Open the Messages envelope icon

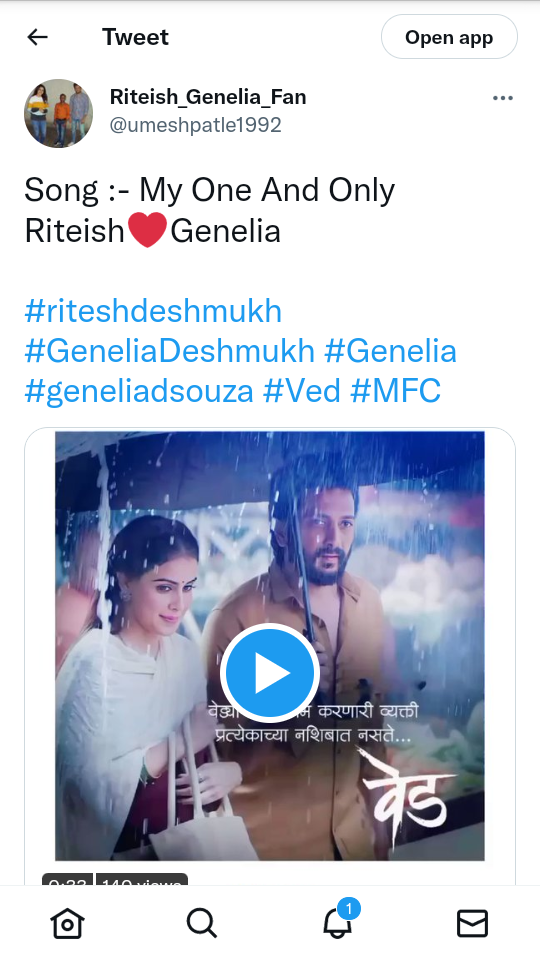(x=473, y=923)
